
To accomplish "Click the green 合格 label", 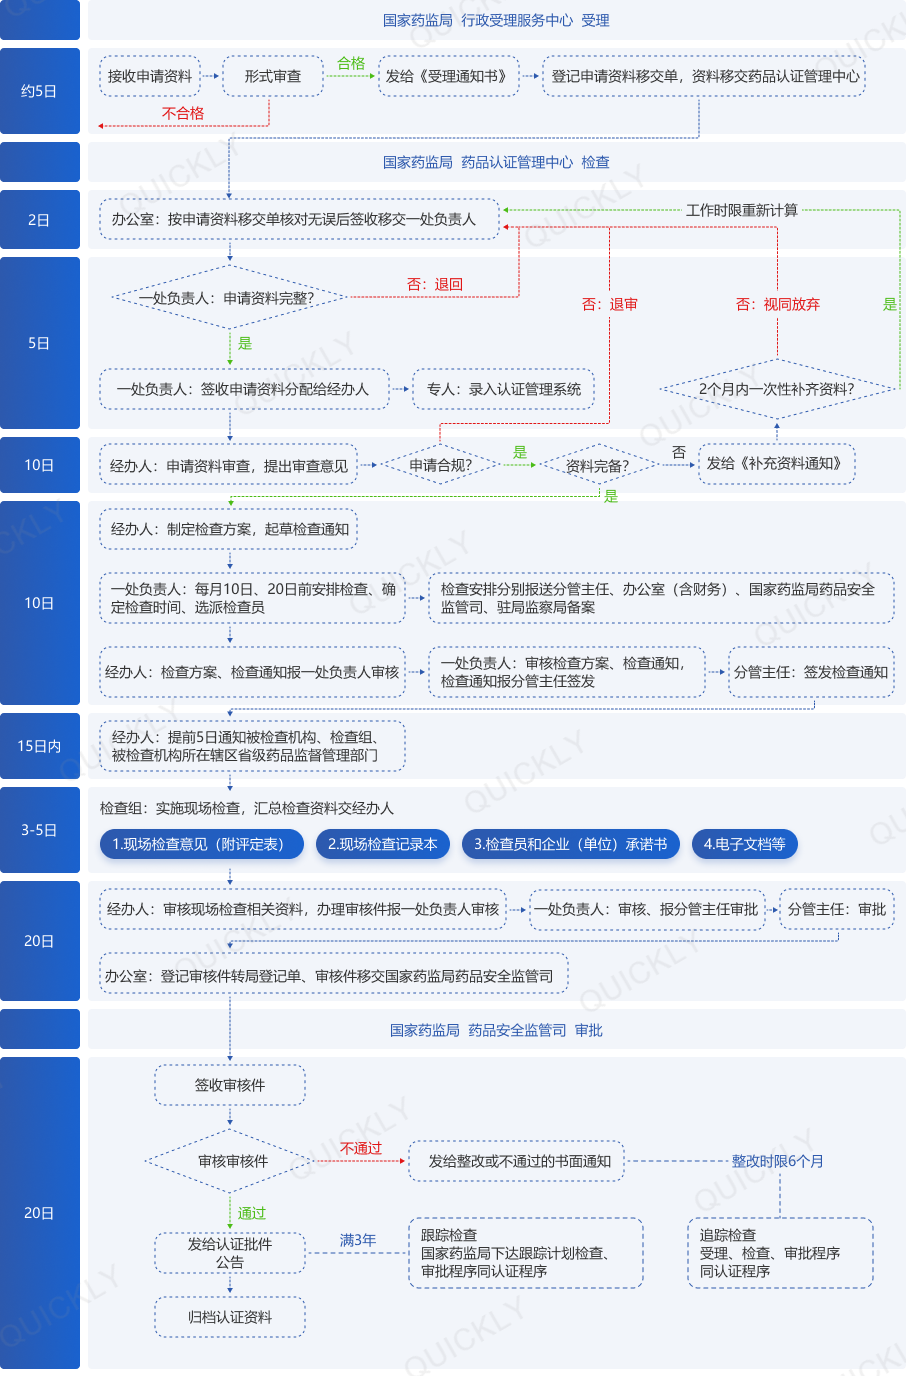I will pyautogui.click(x=351, y=63).
